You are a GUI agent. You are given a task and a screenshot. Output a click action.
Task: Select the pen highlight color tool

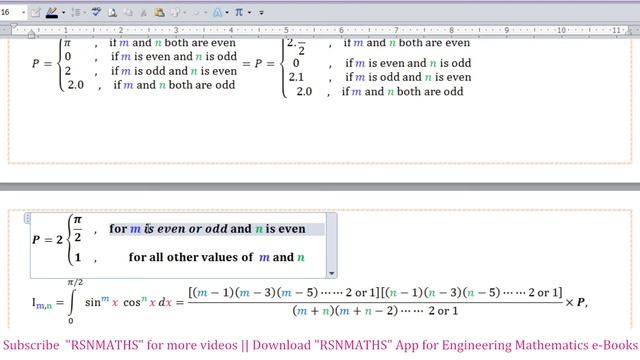click(x=52, y=13)
